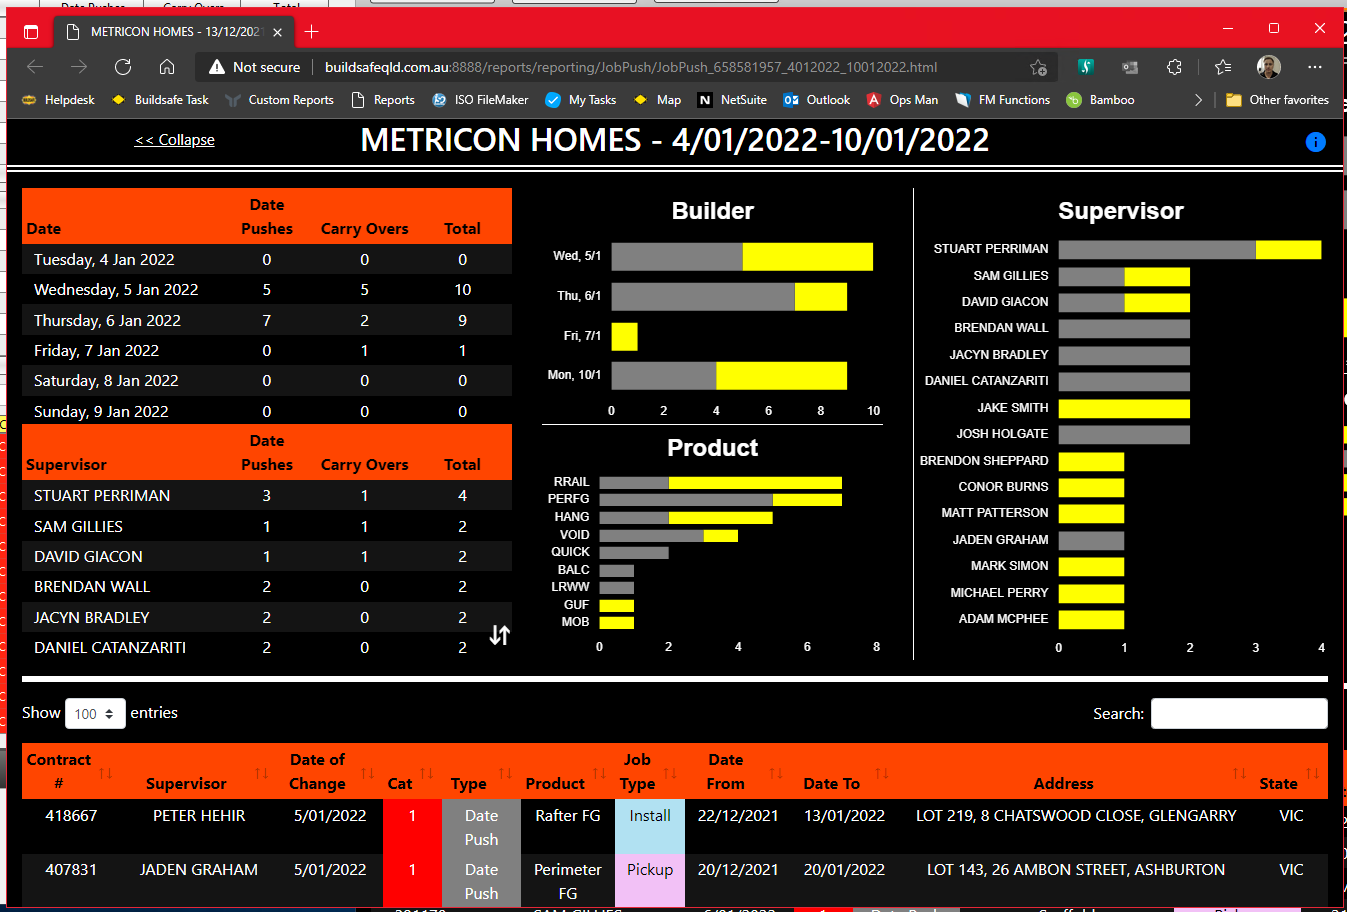Image resolution: width=1347 pixels, height=912 pixels.
Task: Open the favorites list star icon
Action: point(1222,67)
